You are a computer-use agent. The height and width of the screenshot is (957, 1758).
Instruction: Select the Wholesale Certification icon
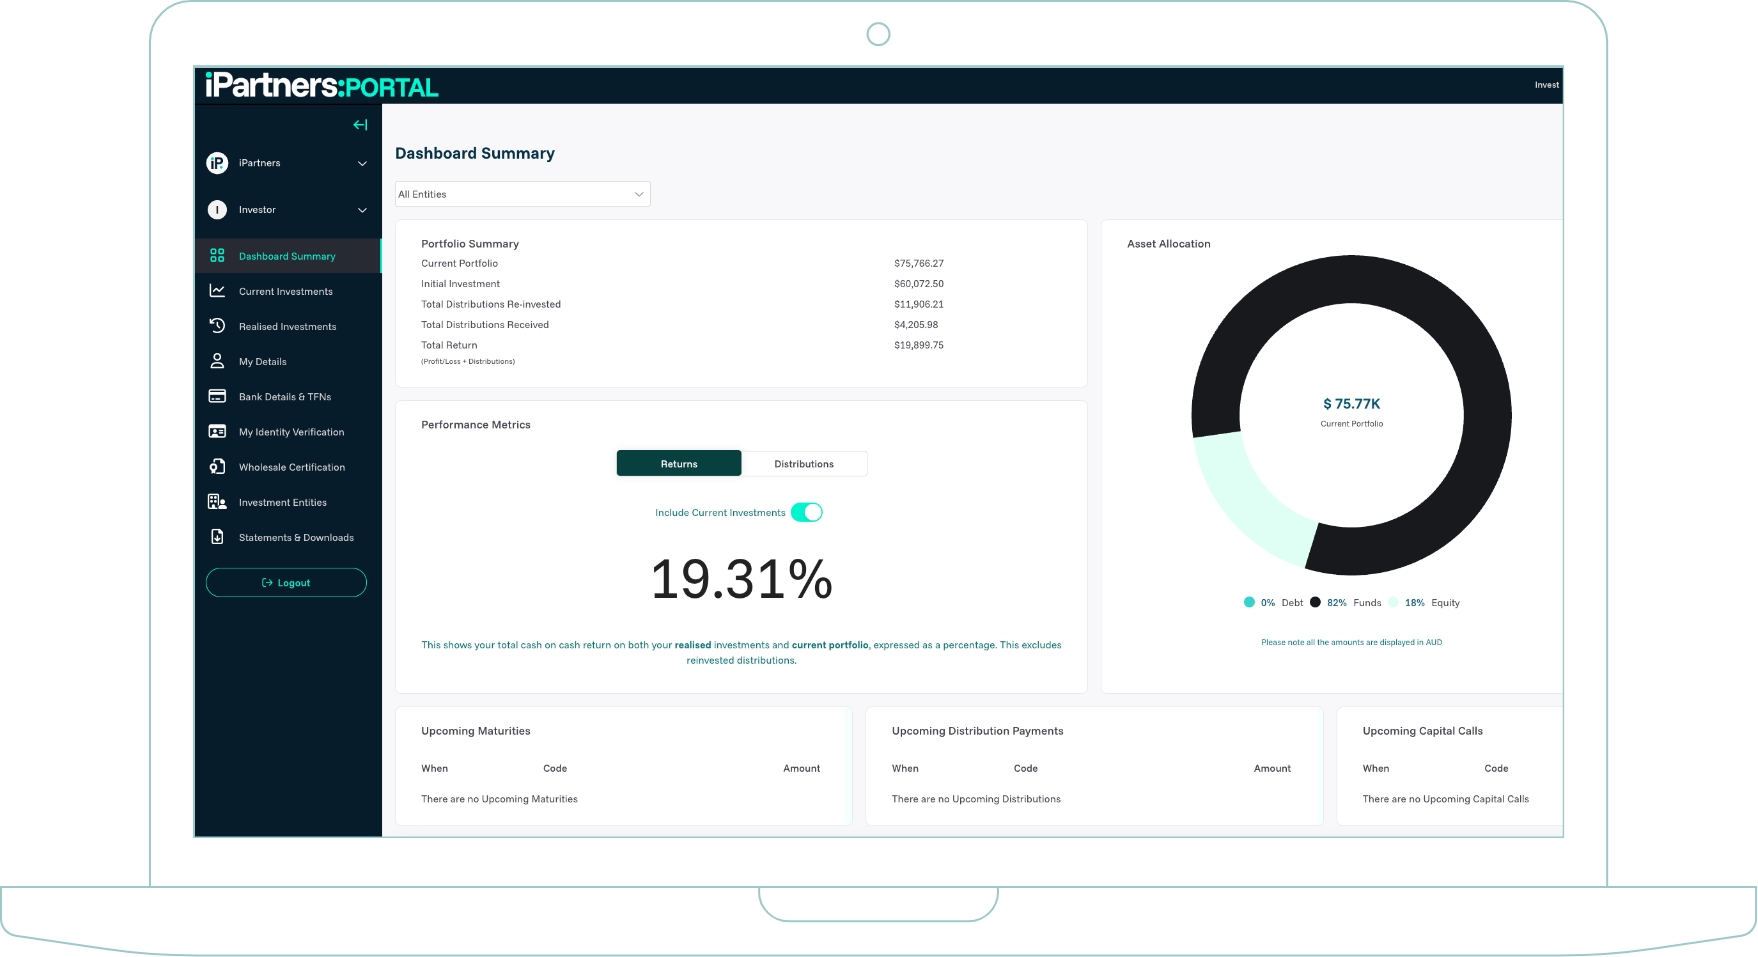pos(217,466)
